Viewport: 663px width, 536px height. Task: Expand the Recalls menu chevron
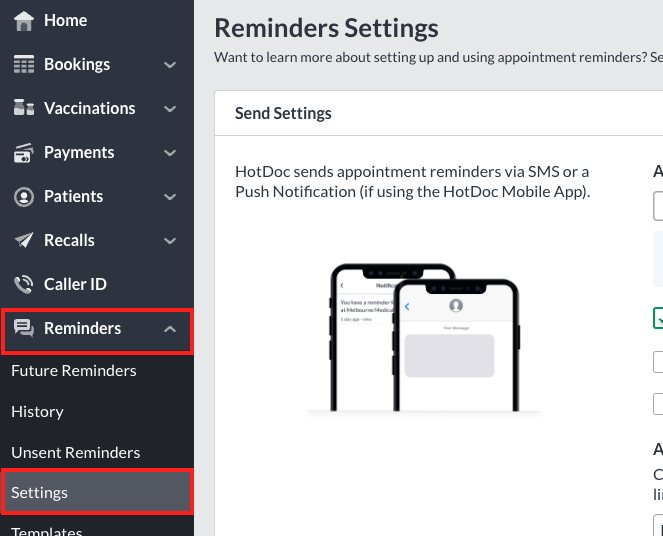pos(170,241)
